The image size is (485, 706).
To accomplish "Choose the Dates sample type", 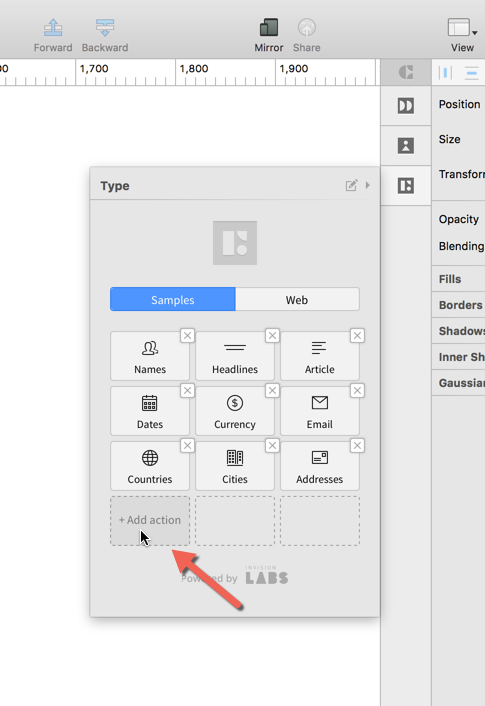I will [150, 411].
